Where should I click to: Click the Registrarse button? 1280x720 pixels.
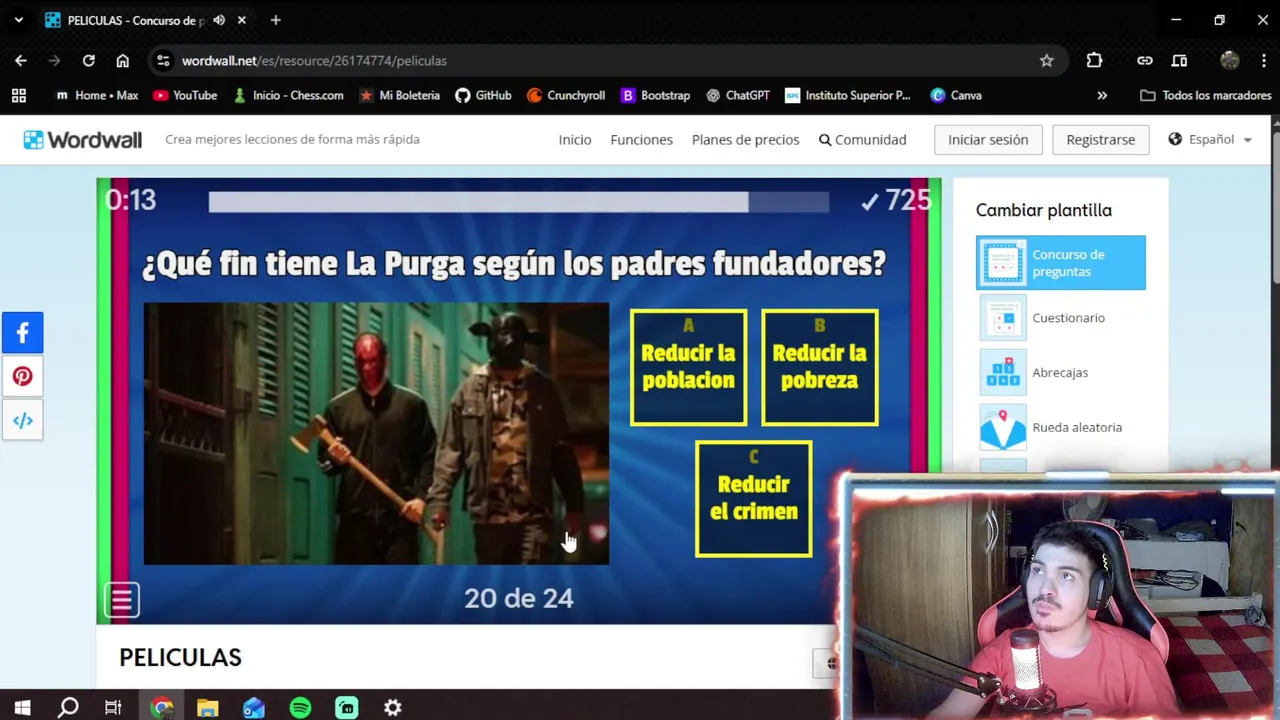[1100, 139]
